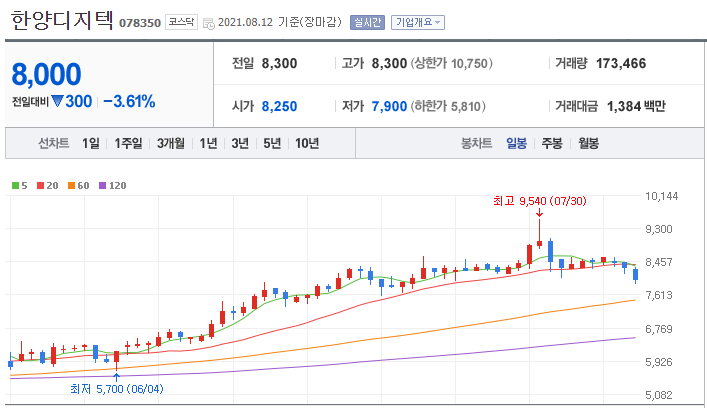Click the green 5-day moving average swatch
This screenshot has height=408, width=707.
[x=15, y=185]
